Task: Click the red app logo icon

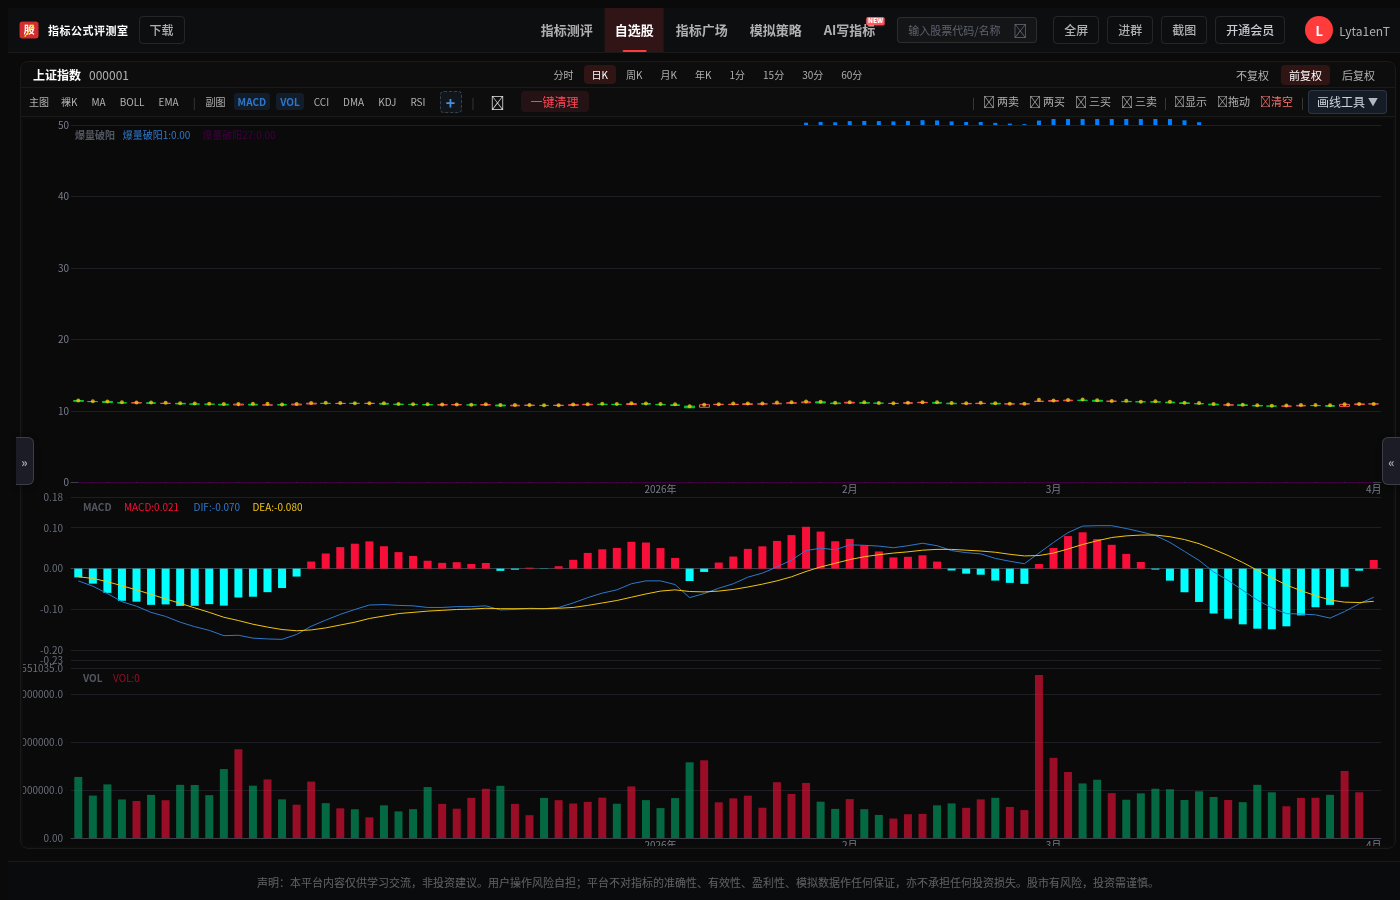Action: point(29,30)
